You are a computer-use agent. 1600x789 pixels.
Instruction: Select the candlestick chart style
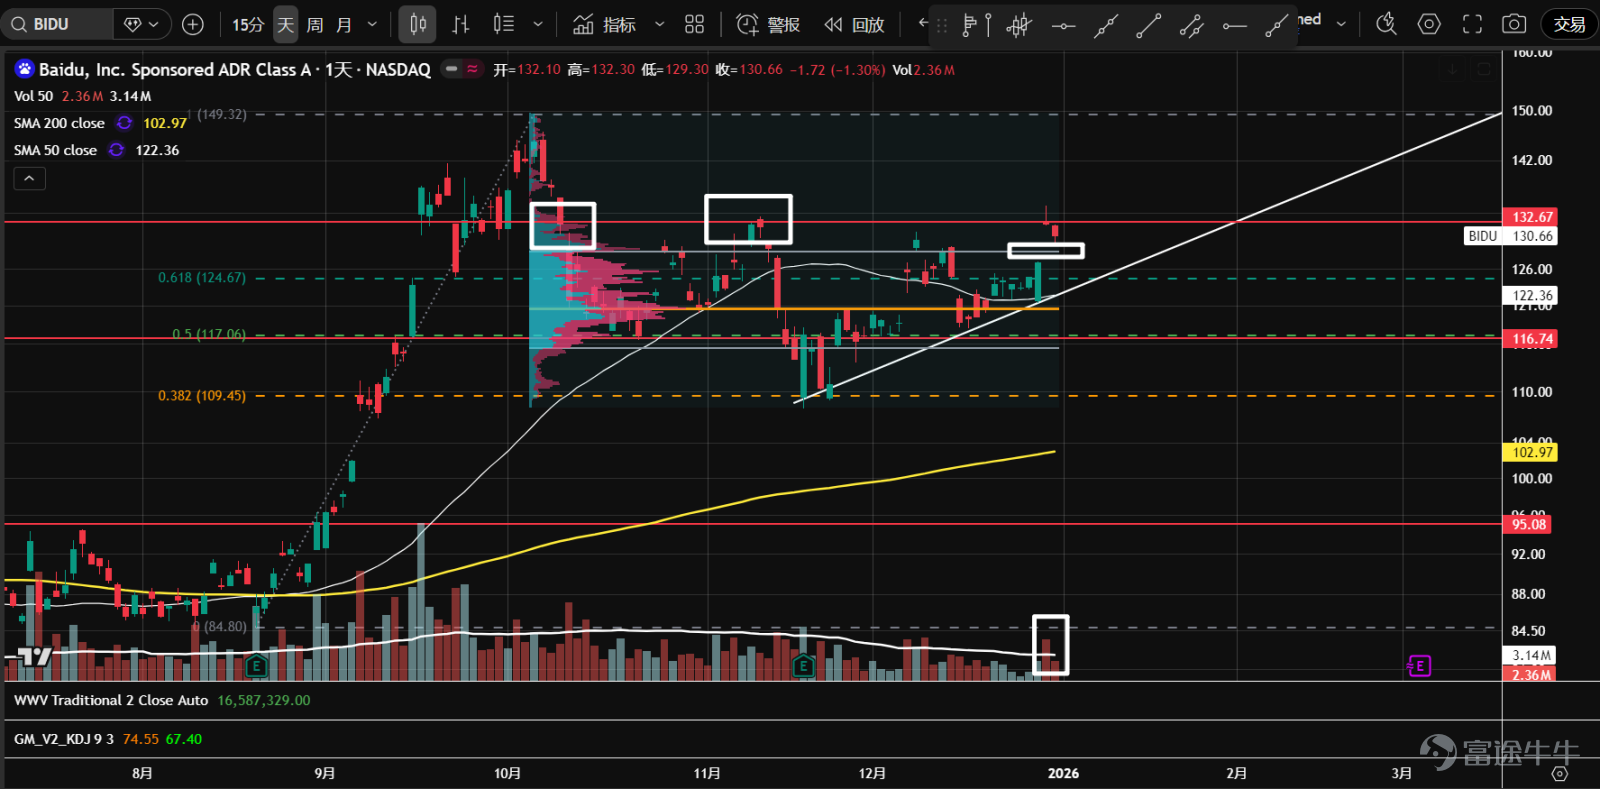point(418,24)
